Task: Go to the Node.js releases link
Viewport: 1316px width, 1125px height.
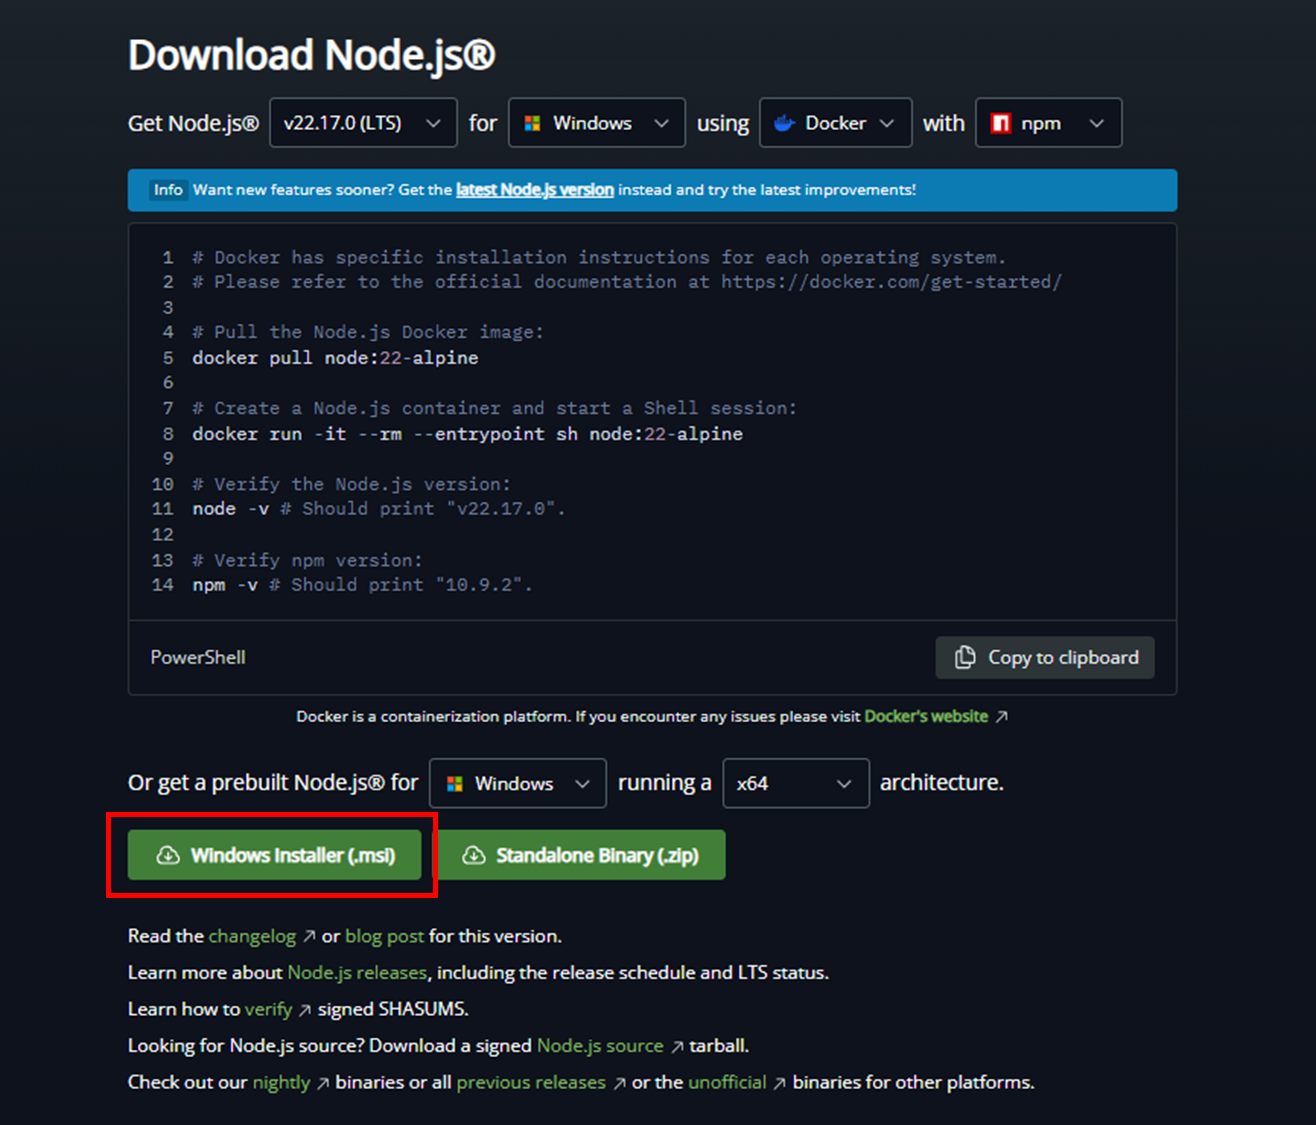Action: pyautogui.click(x=357, y=972)
